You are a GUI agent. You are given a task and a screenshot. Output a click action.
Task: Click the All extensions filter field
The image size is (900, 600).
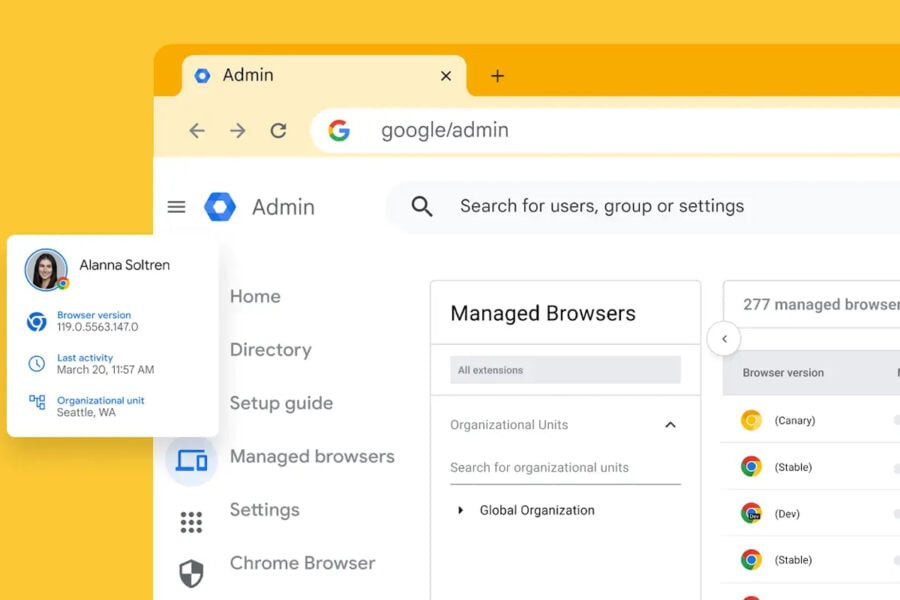pyautogui.click(x=565, y=370)
